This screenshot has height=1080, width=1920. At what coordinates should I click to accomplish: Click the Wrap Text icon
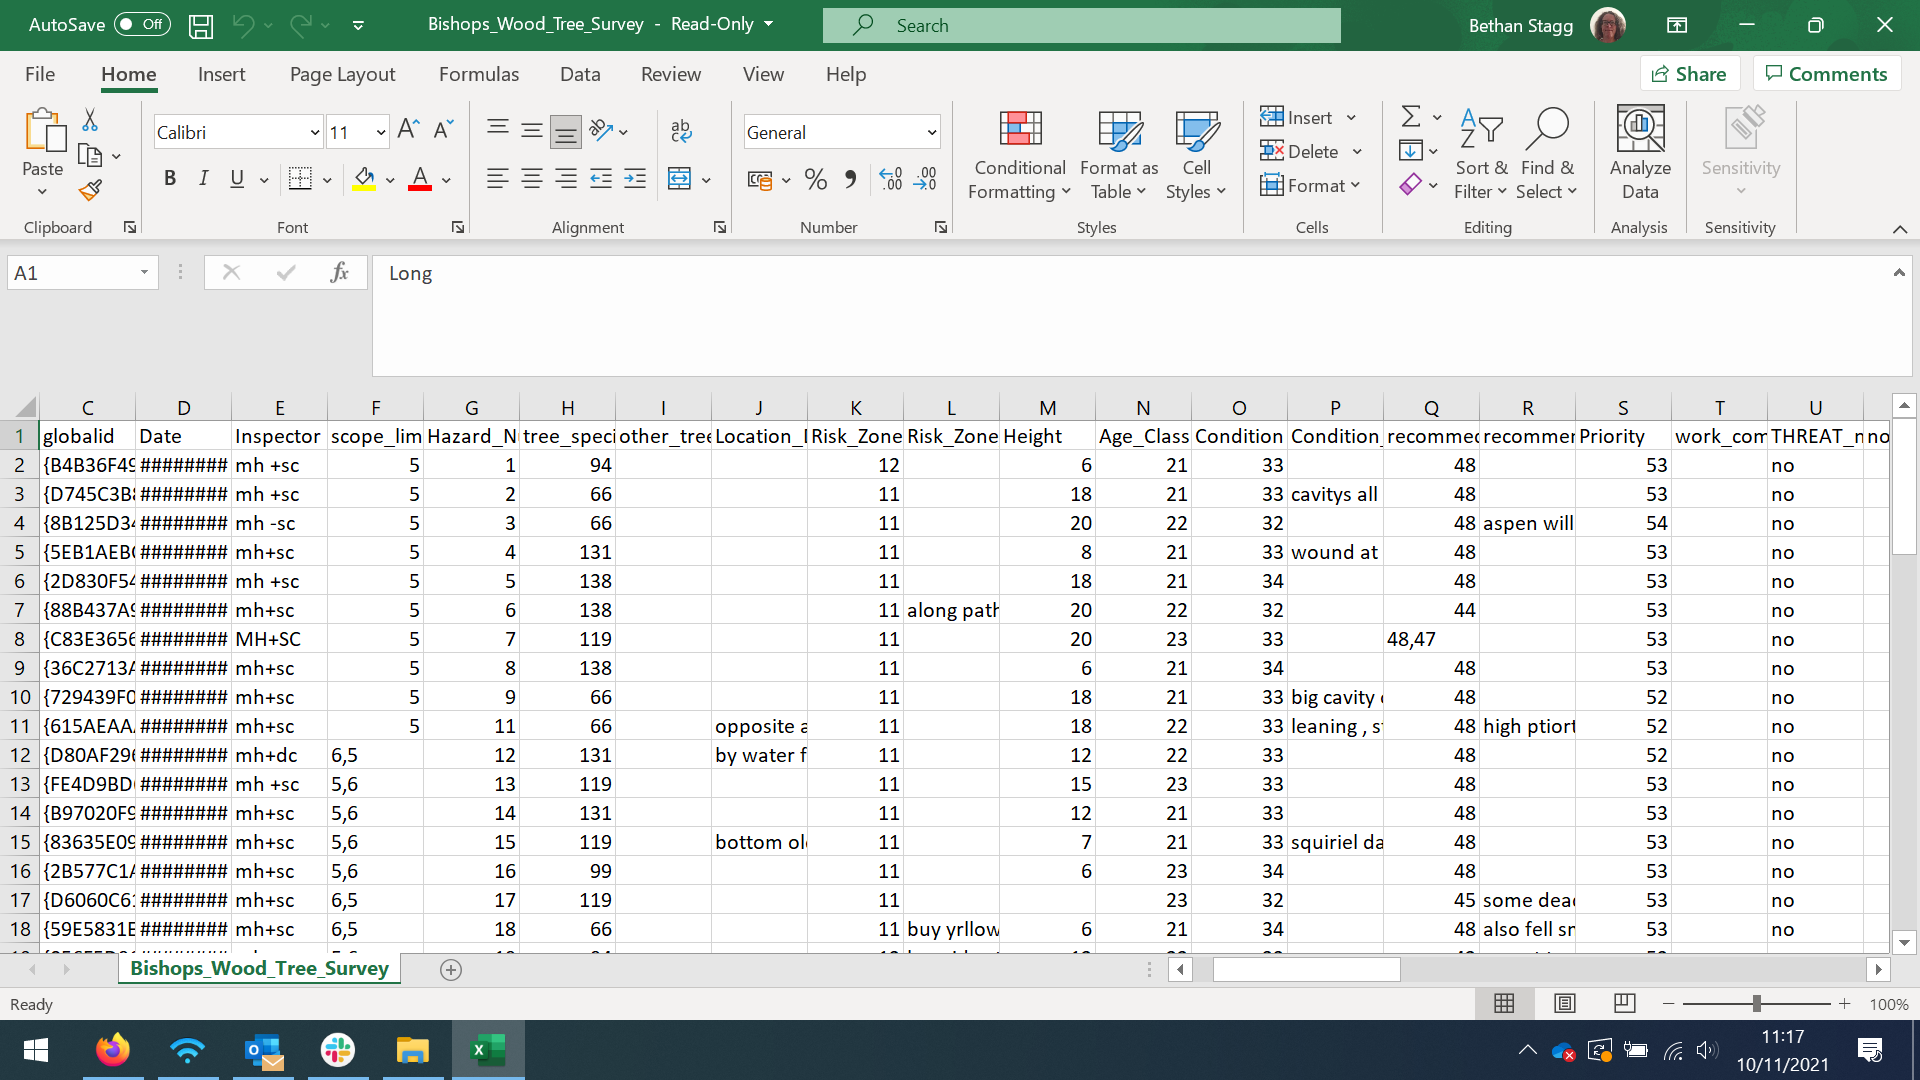(681, 130)
